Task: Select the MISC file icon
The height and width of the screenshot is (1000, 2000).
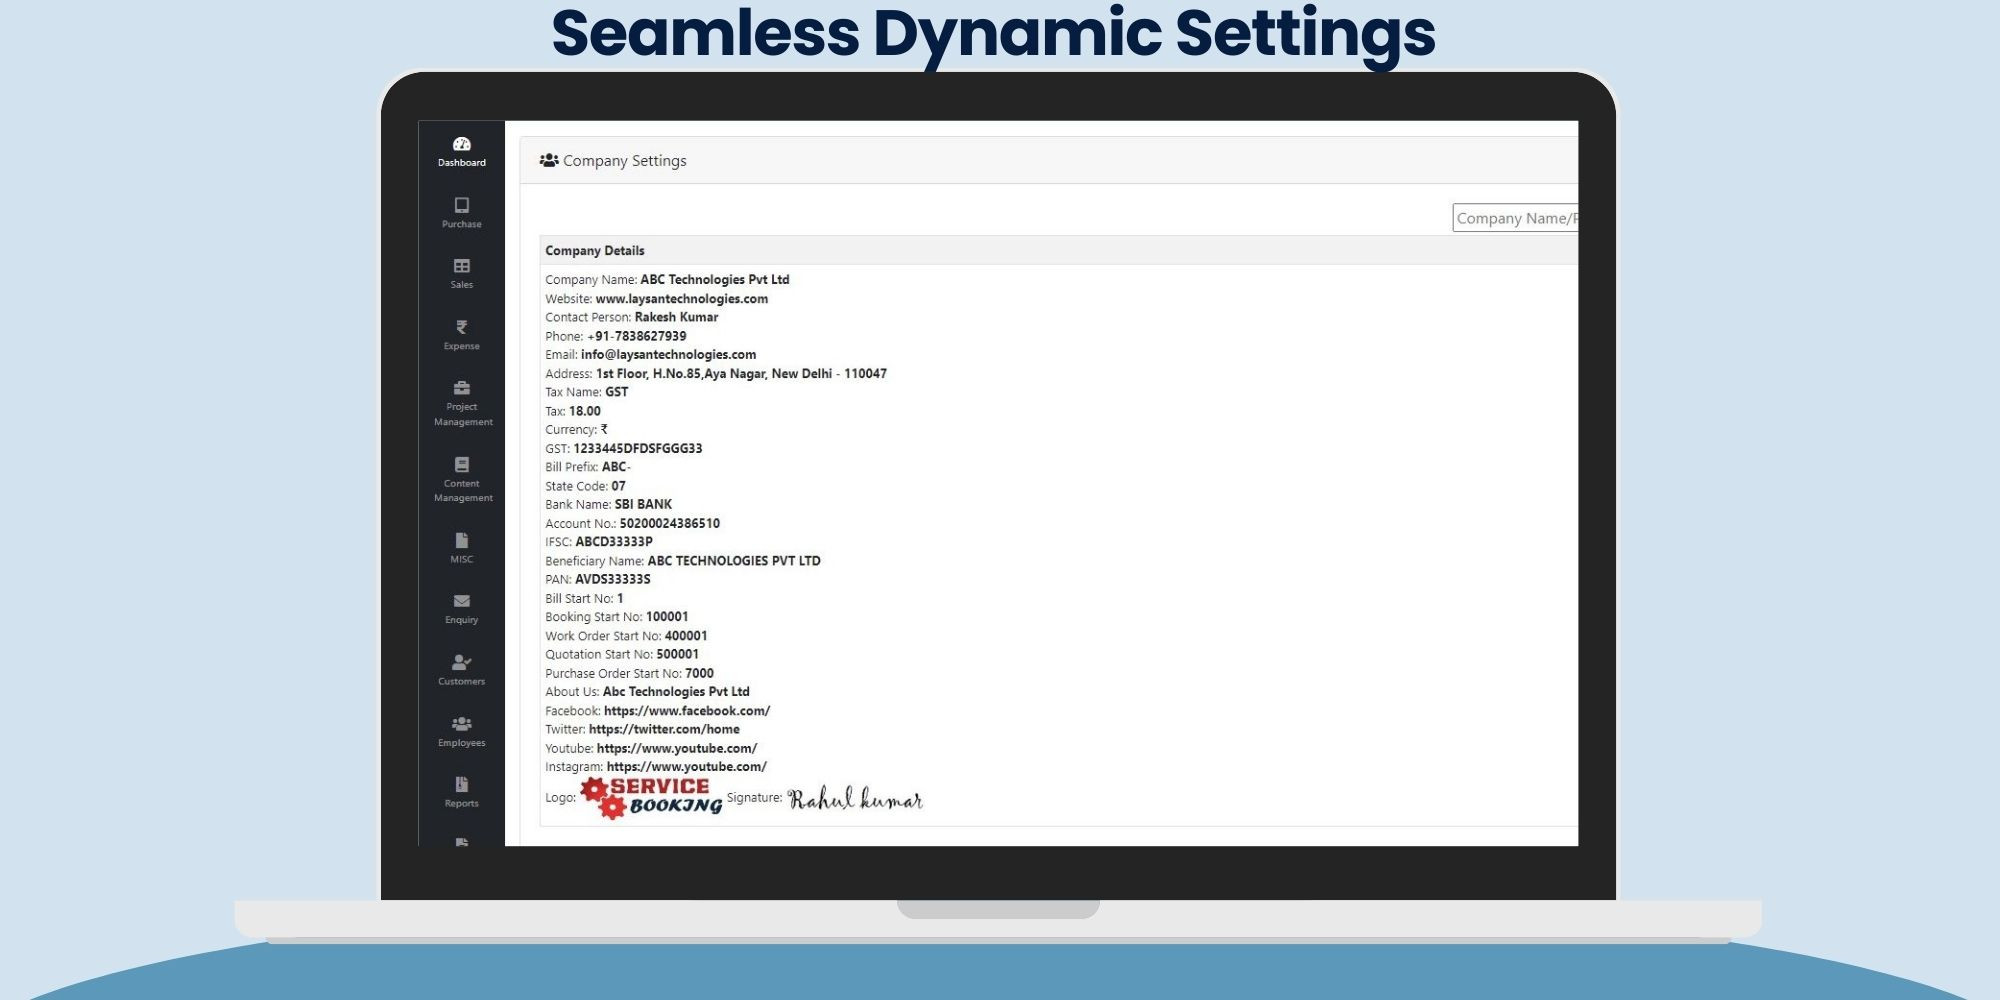Action: click(461, 541)
